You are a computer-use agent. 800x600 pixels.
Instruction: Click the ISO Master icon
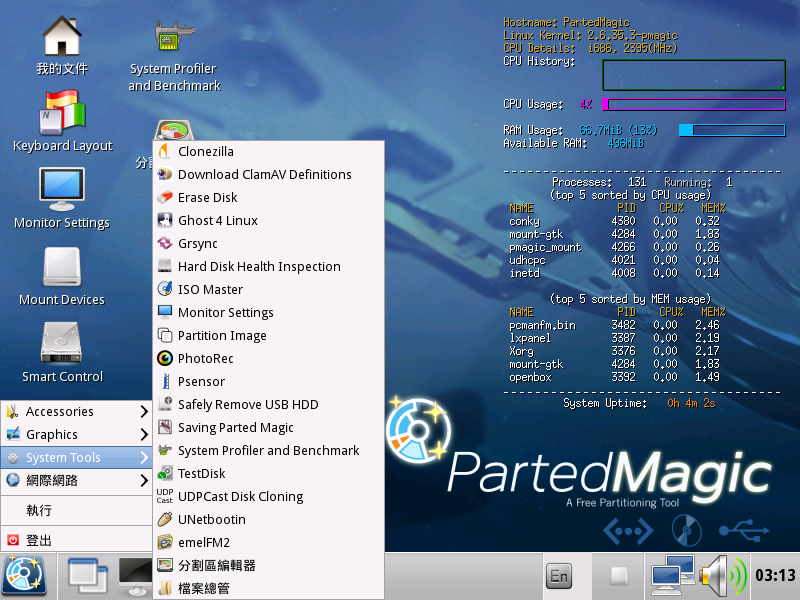[x=164, y=289]
